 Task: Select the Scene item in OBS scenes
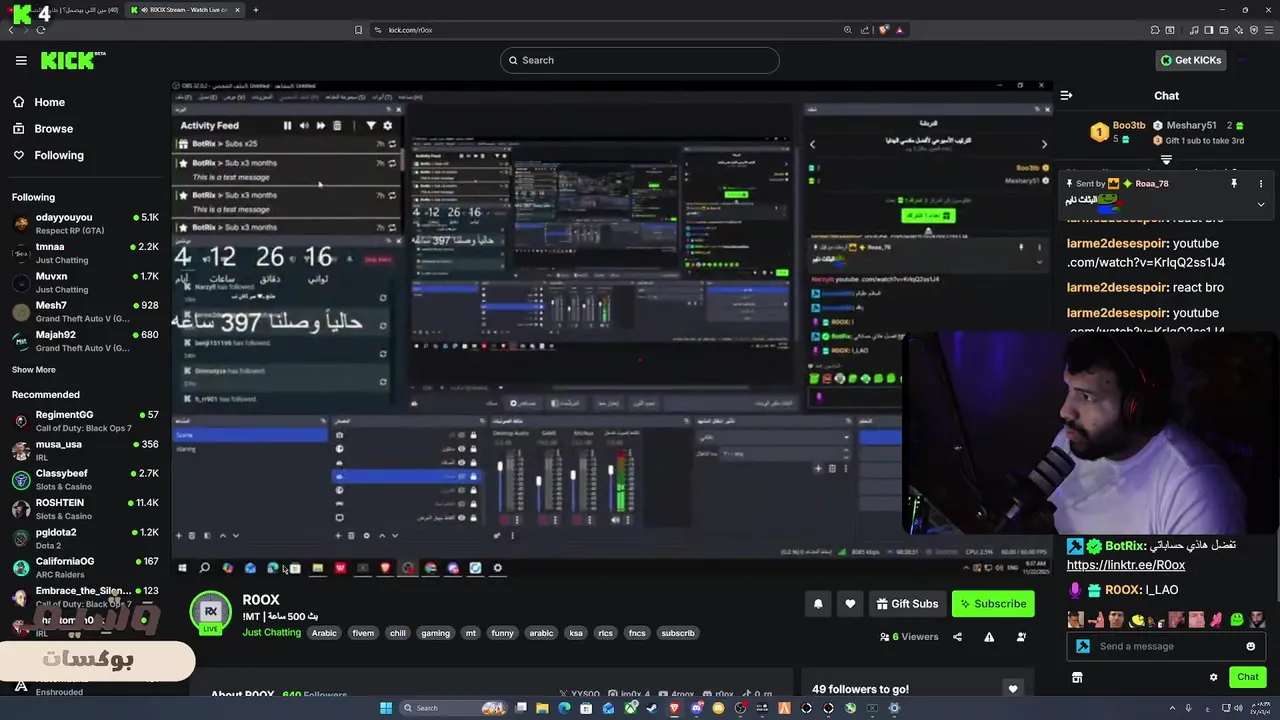[250, 435]
